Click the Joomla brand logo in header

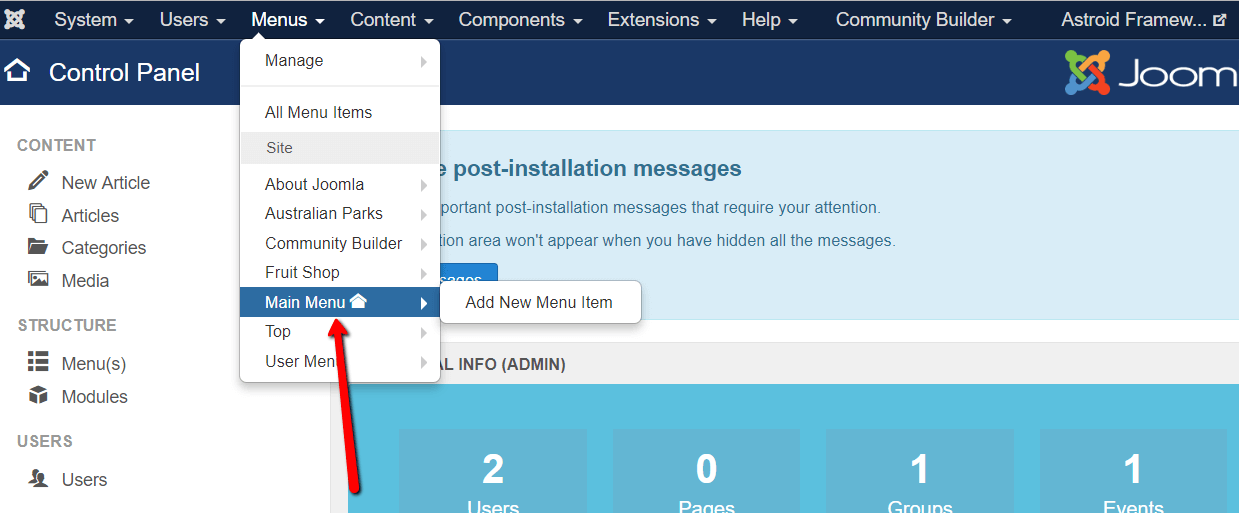(x=1150, y=73)
